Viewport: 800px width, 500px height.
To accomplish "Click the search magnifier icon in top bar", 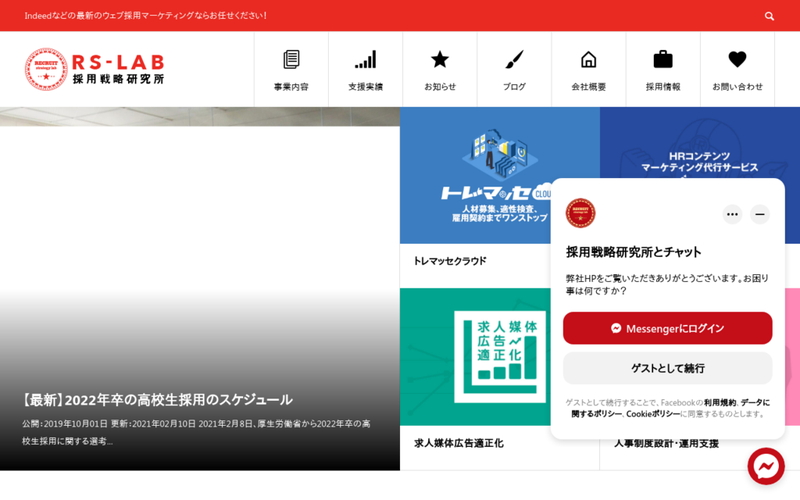I will tap(769, 16).
